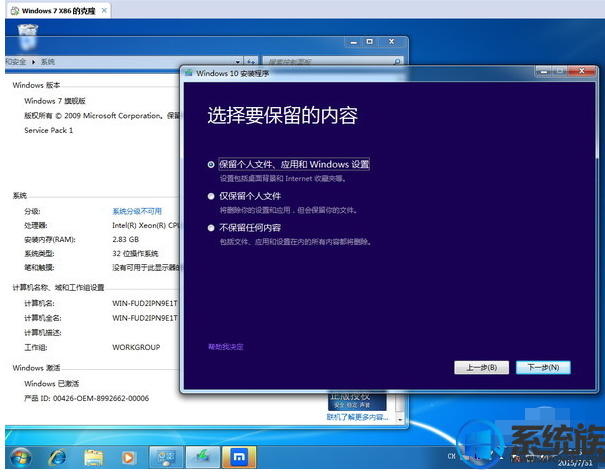Click the Service Pack 1 text
This screenshot has height=472, width=605.
[x=49, y=130]
